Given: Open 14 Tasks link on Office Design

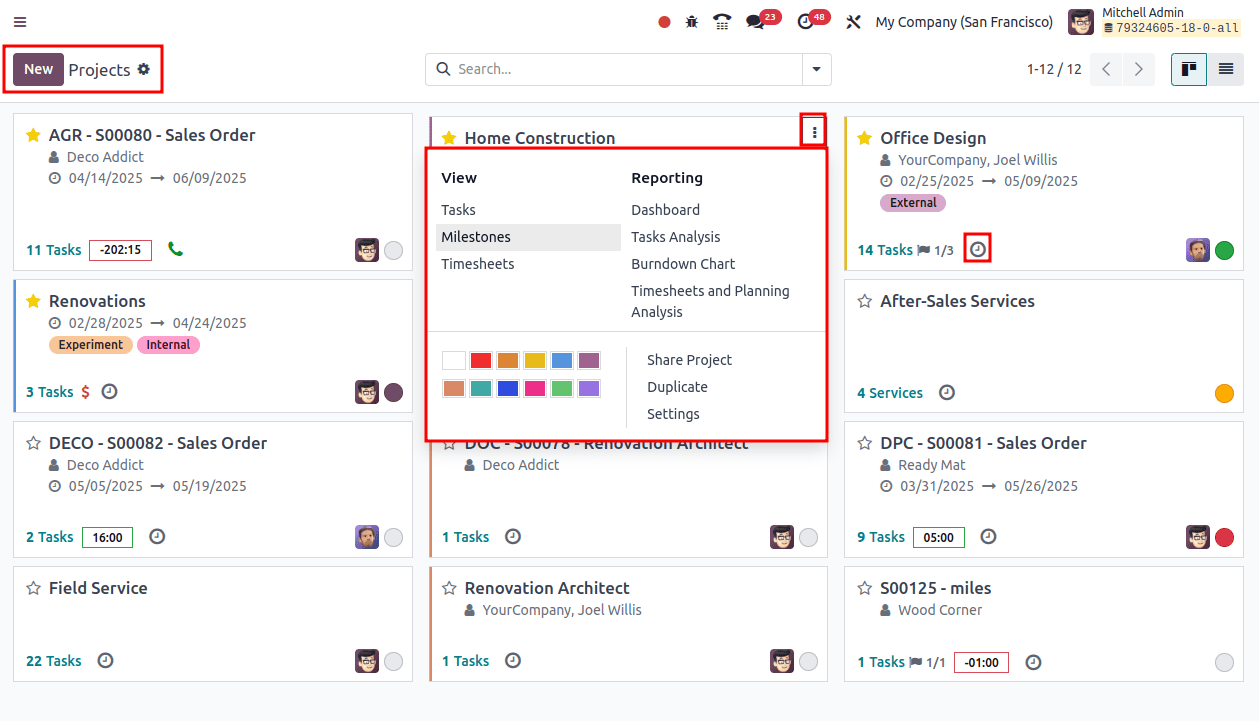Looking at the screenshot, I should 885,250.
